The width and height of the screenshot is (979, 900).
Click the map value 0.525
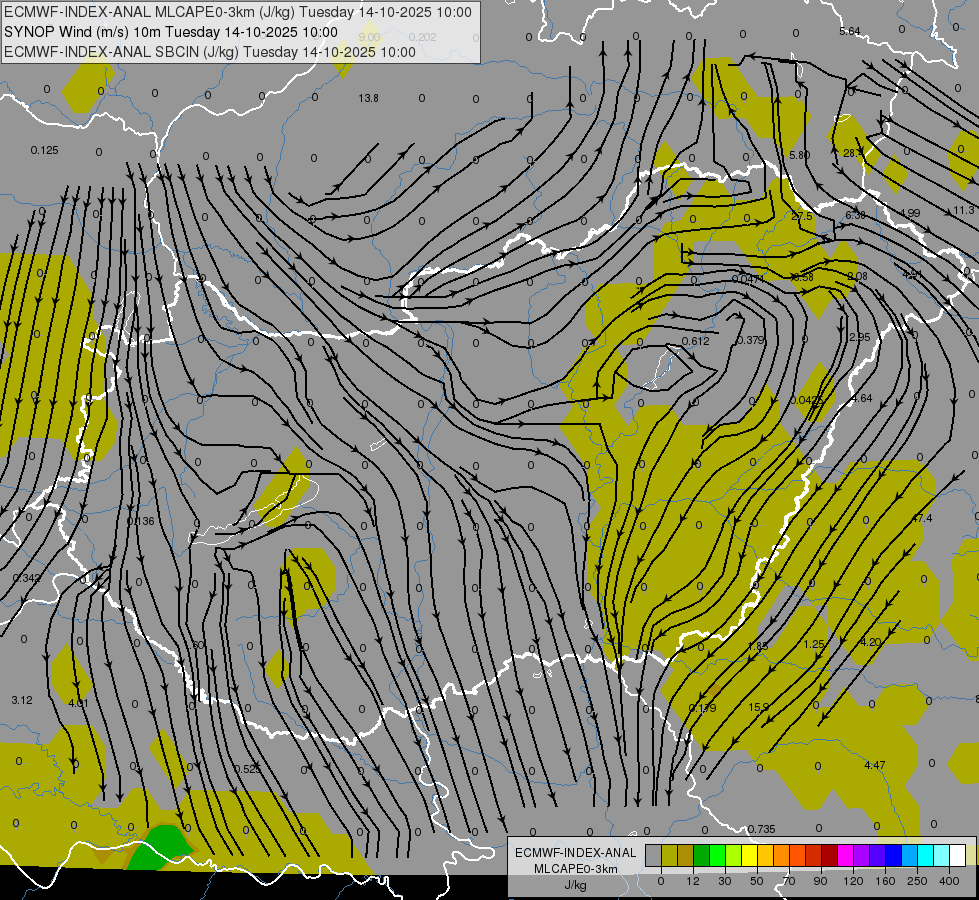point(247,769)
